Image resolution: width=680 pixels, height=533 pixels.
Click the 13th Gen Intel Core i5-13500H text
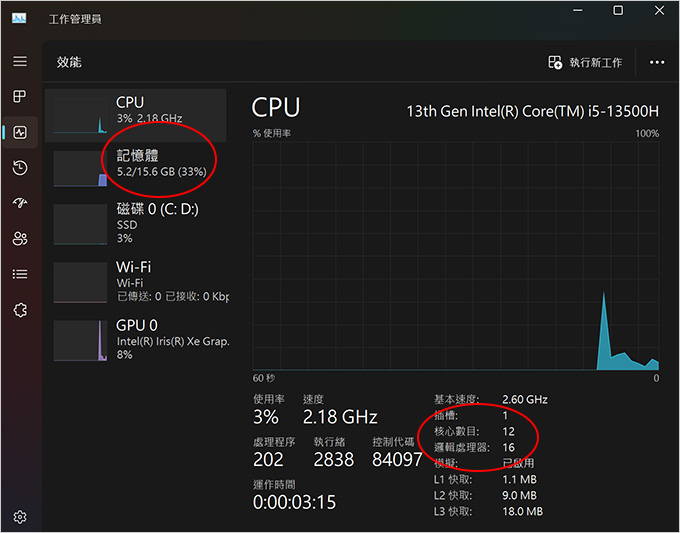(x=533, y=111)
